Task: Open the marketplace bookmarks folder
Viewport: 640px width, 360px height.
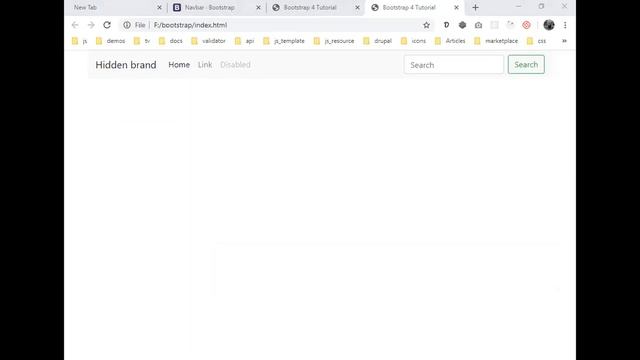Action: pos(496,41)
